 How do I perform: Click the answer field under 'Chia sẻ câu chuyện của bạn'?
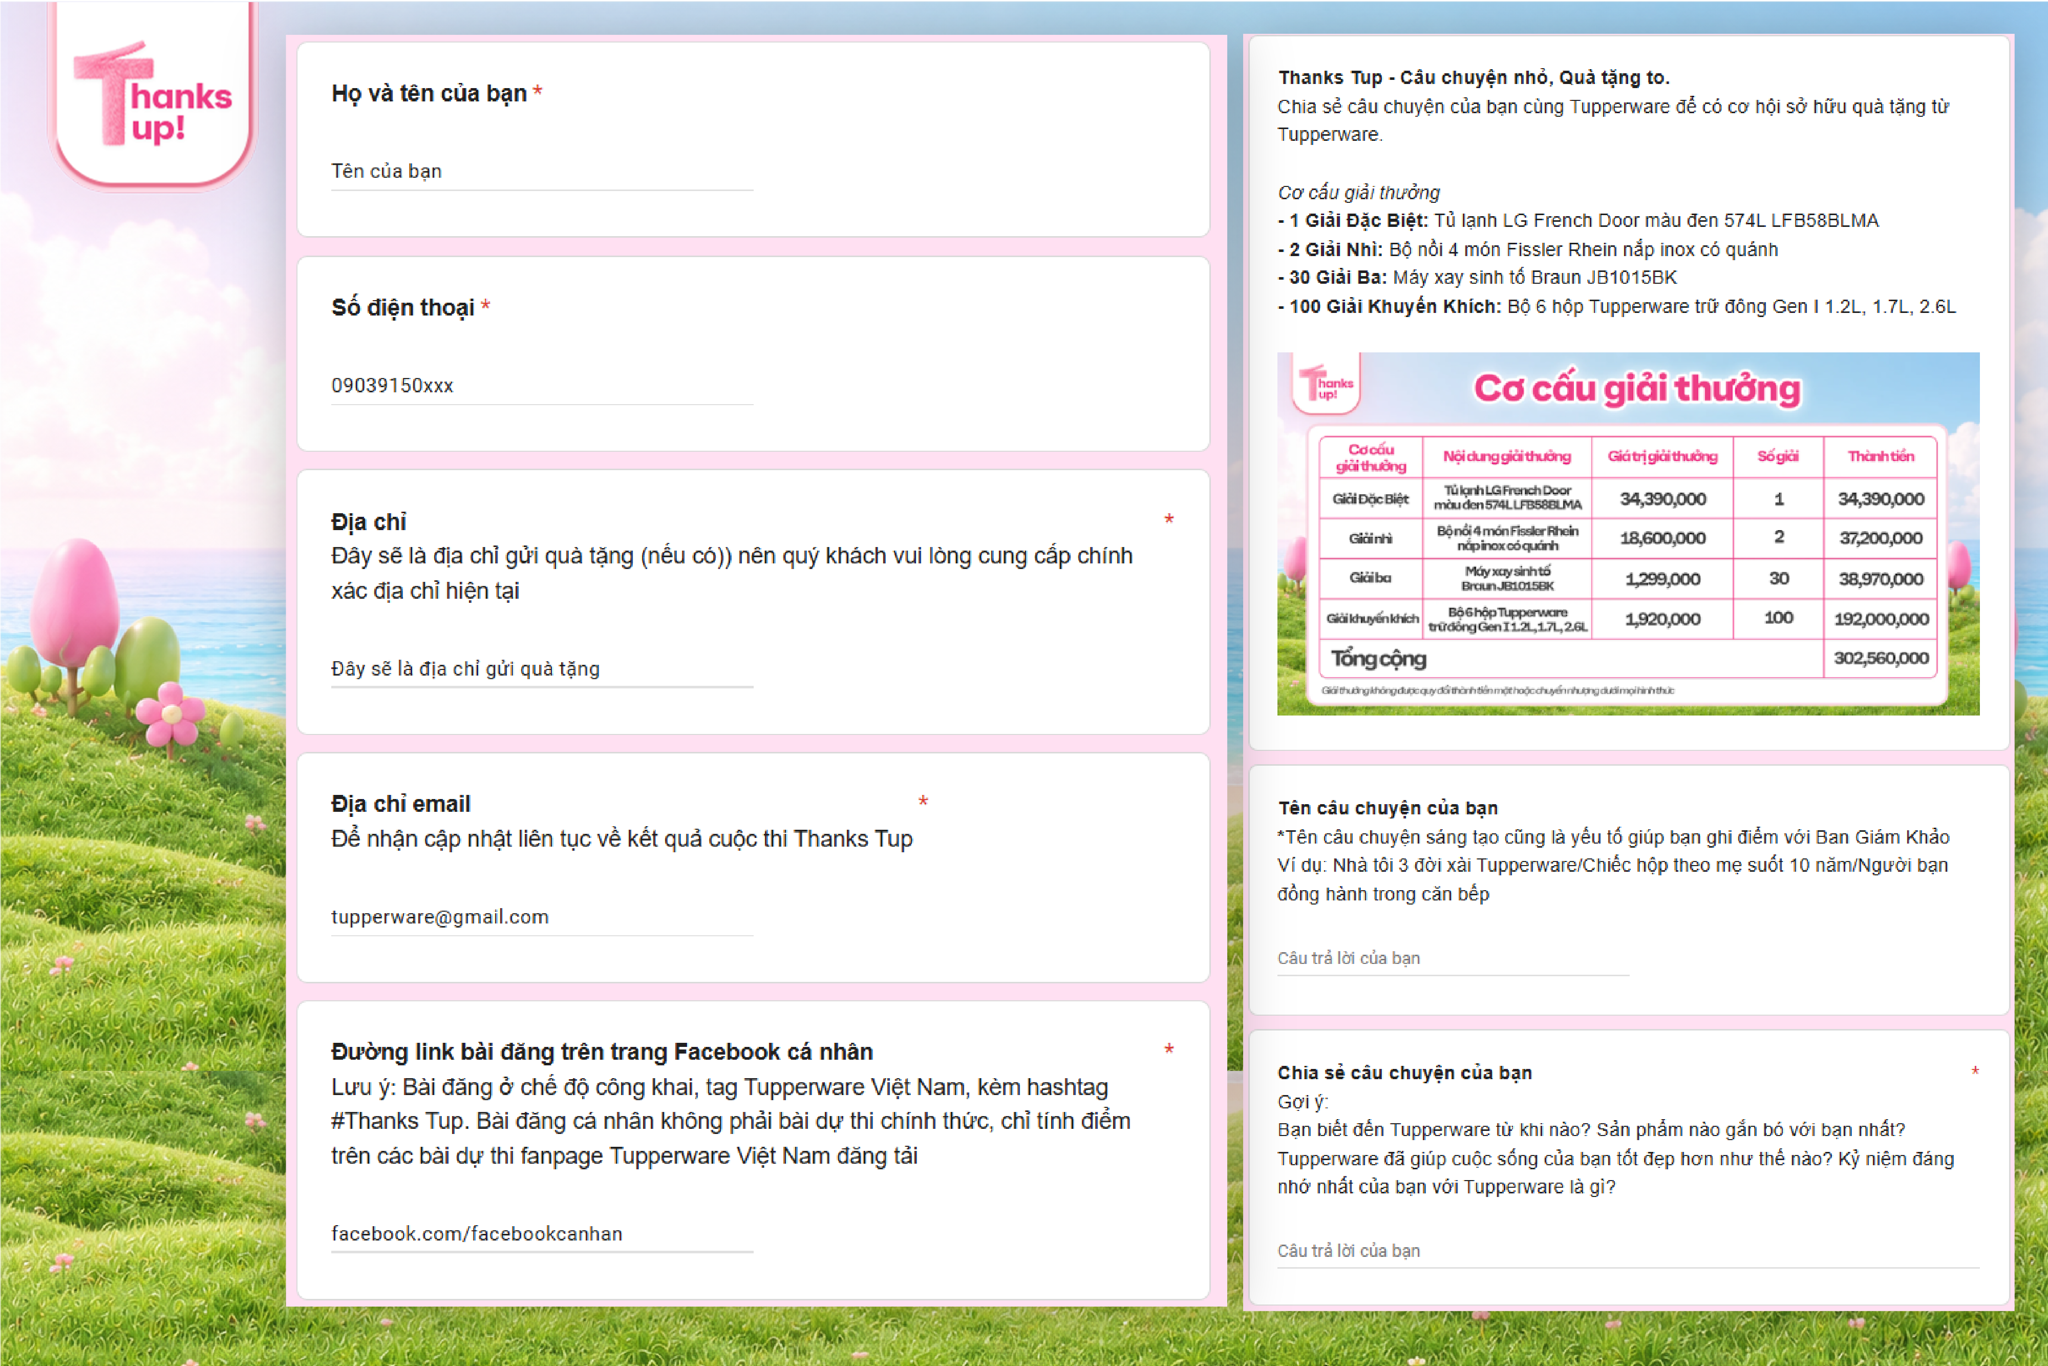[x=1628, y=1251]
